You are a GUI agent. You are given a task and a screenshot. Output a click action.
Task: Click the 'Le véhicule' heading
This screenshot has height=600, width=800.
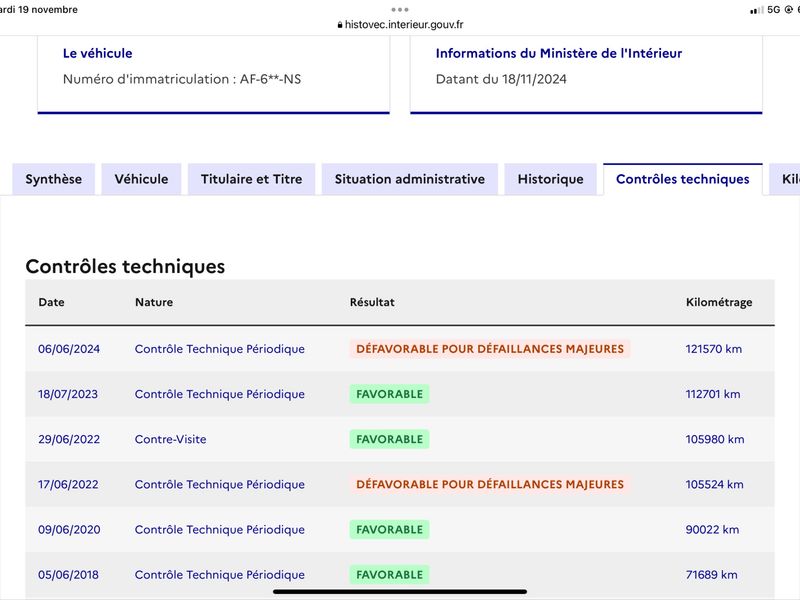(x=97, y=53)
